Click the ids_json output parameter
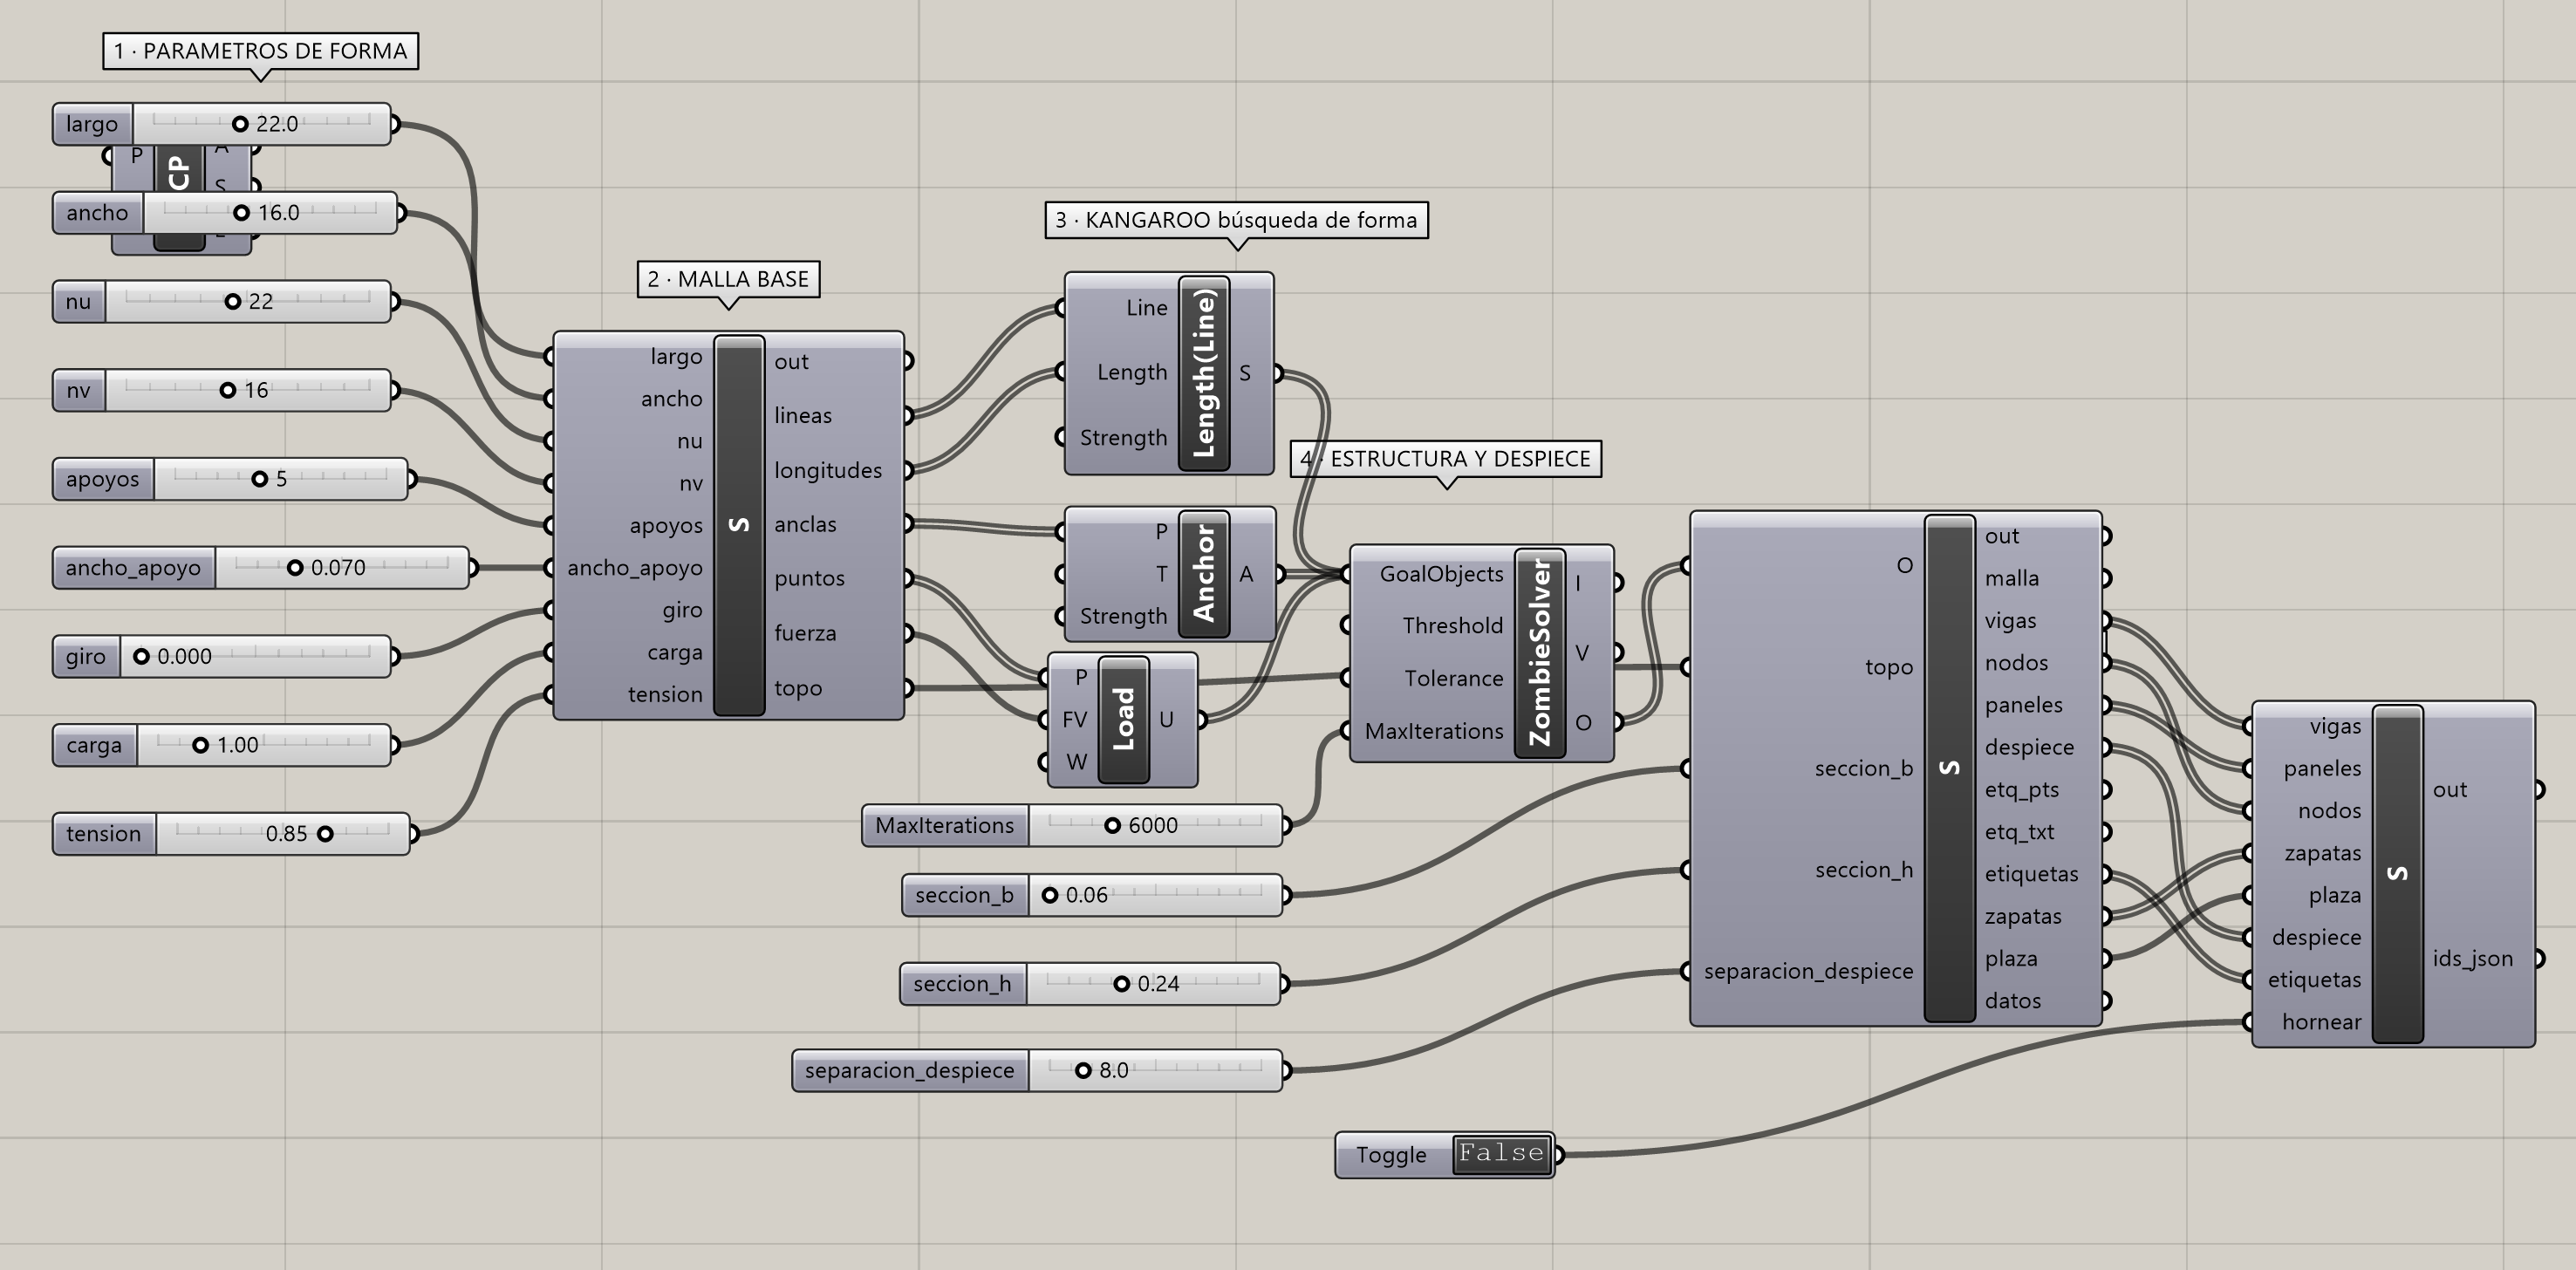 pos(2472,958)
